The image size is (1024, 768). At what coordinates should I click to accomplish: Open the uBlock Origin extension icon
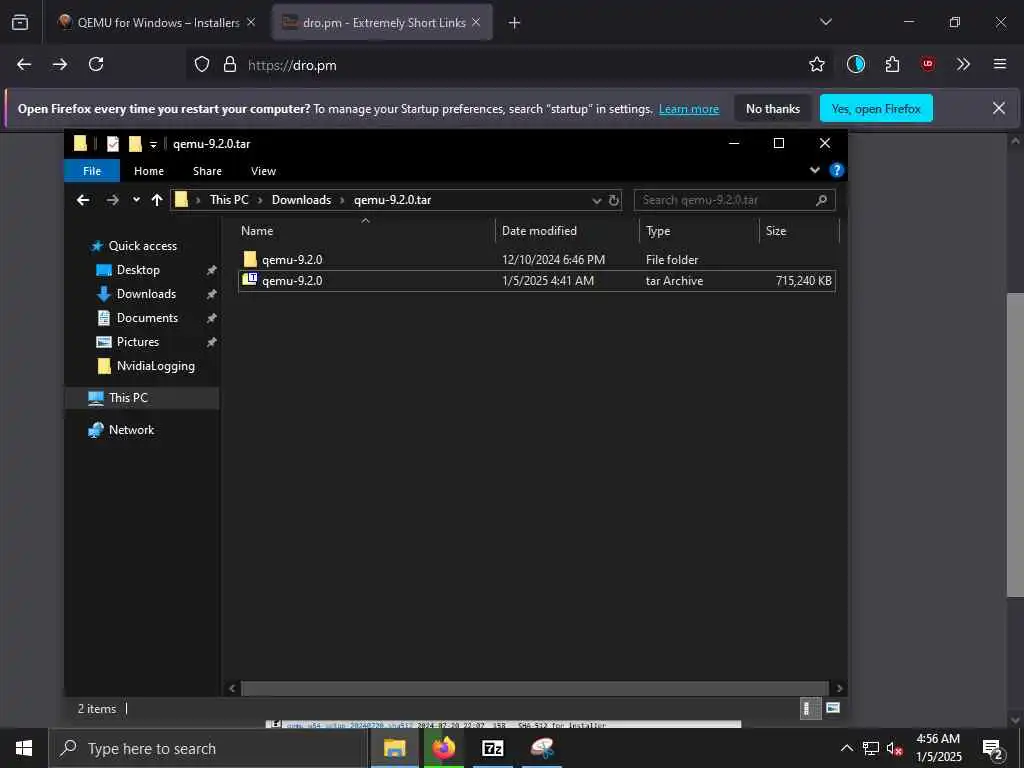(x=927, y=64)
